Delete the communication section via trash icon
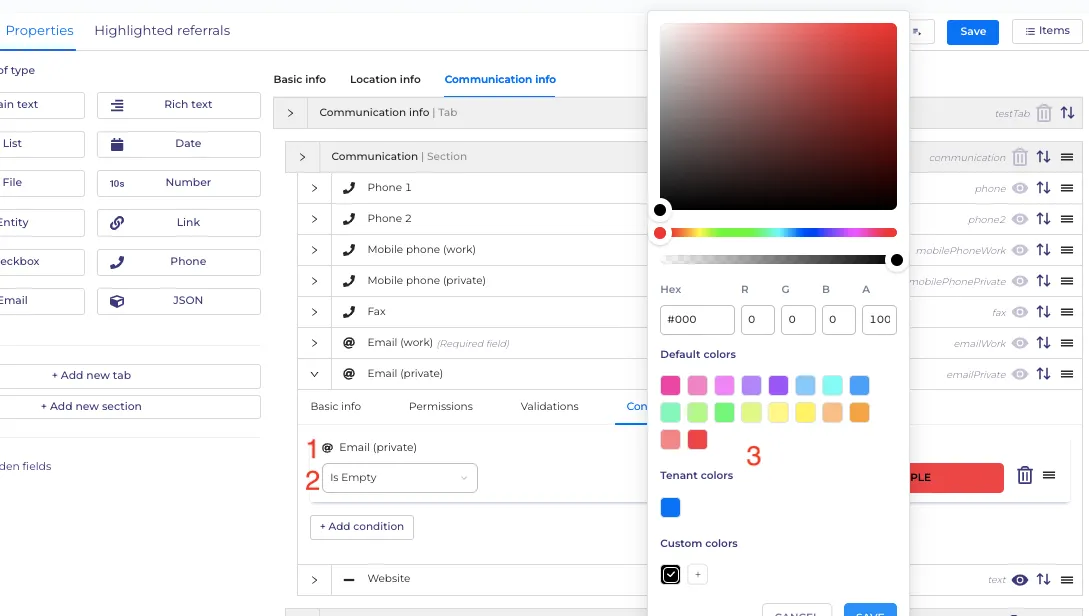 point(1020,157)
